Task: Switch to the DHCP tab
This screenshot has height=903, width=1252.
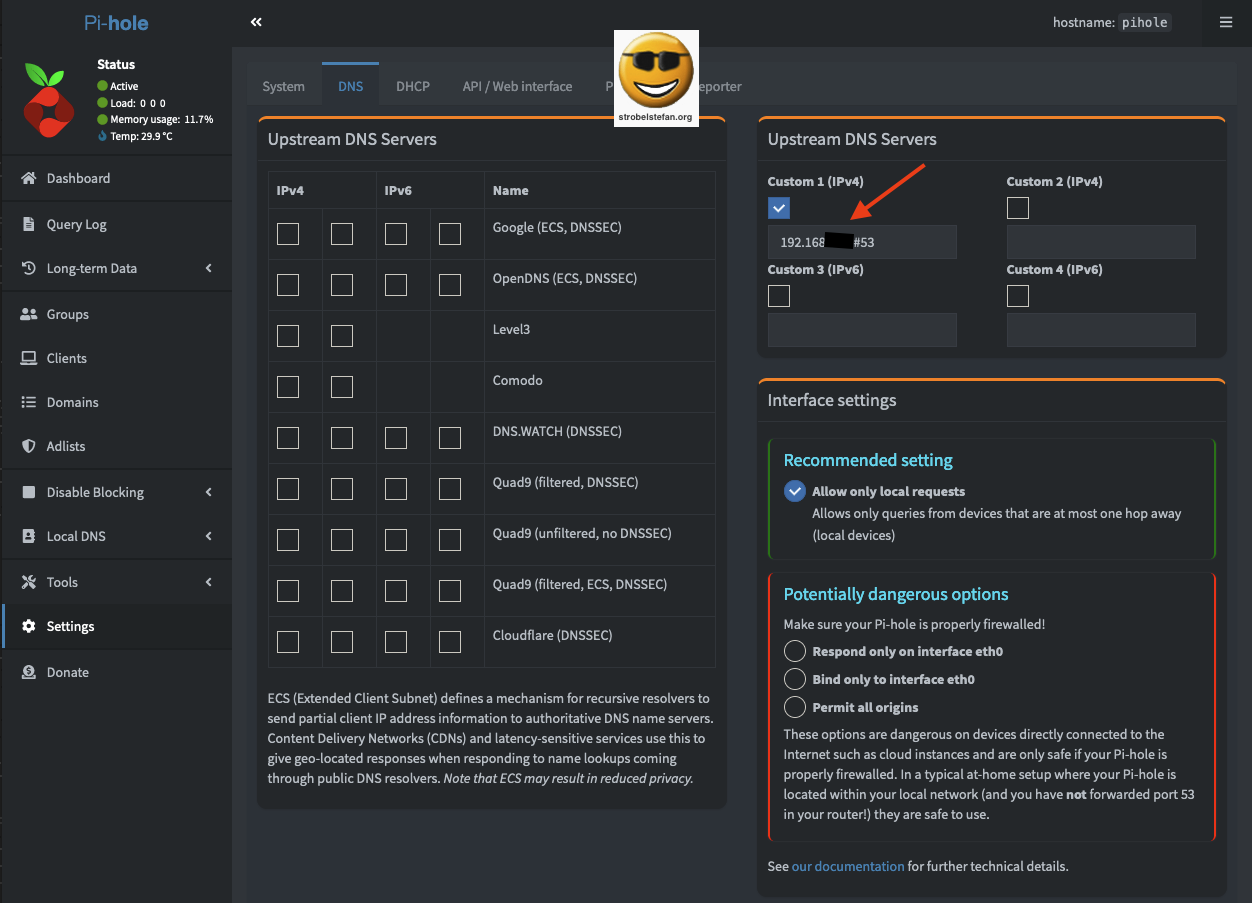Action: pos(412,86)
